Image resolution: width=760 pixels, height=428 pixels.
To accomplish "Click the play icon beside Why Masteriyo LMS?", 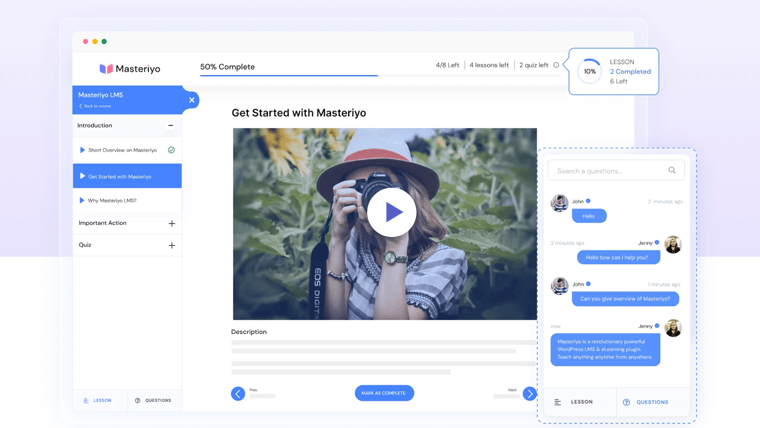I will point(82,201).
